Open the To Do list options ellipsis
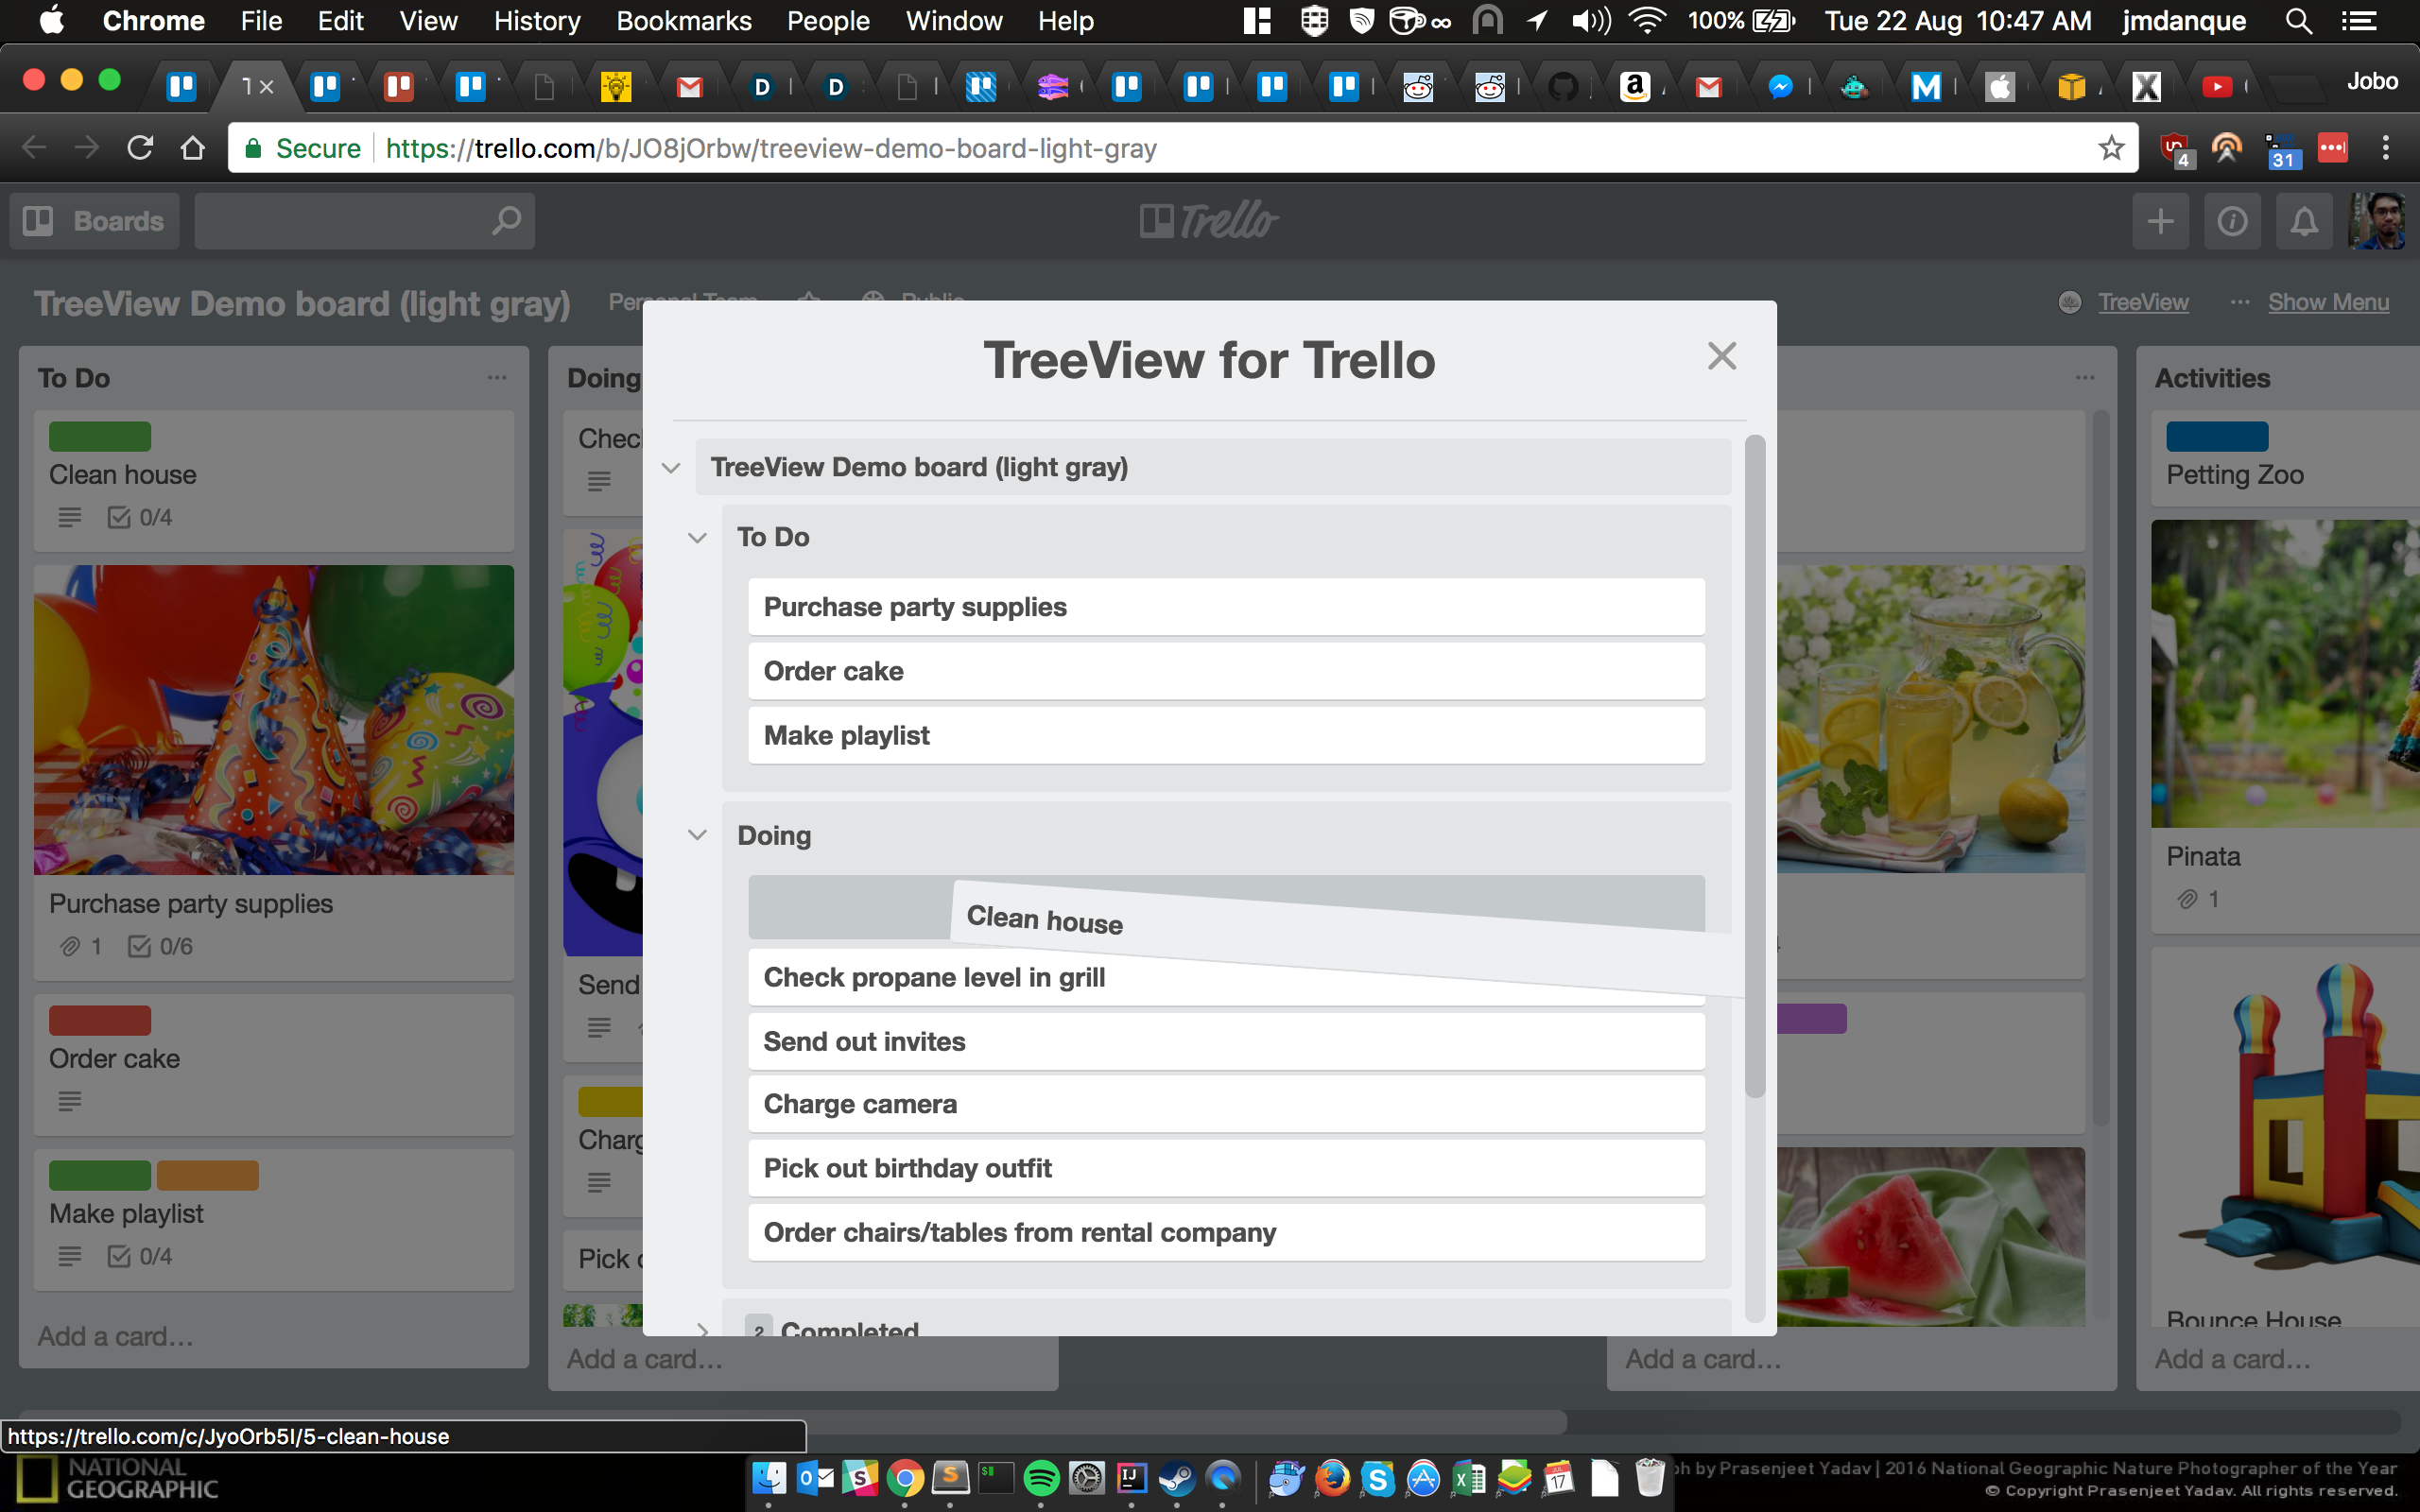The height and width of the screenshot is (1512, 2420). [x=497, y=378]
